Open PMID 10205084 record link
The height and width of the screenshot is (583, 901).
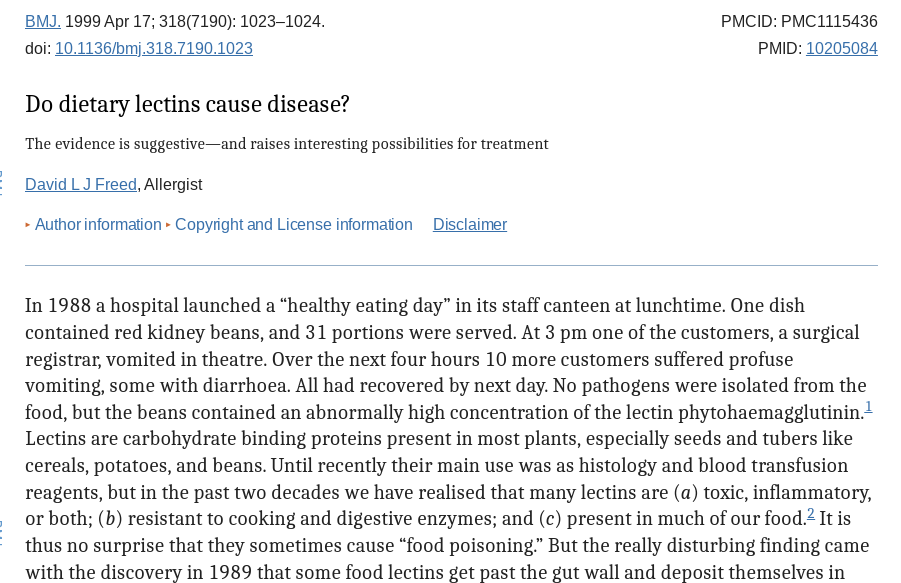pyautogui.click(x=841, y=49)
